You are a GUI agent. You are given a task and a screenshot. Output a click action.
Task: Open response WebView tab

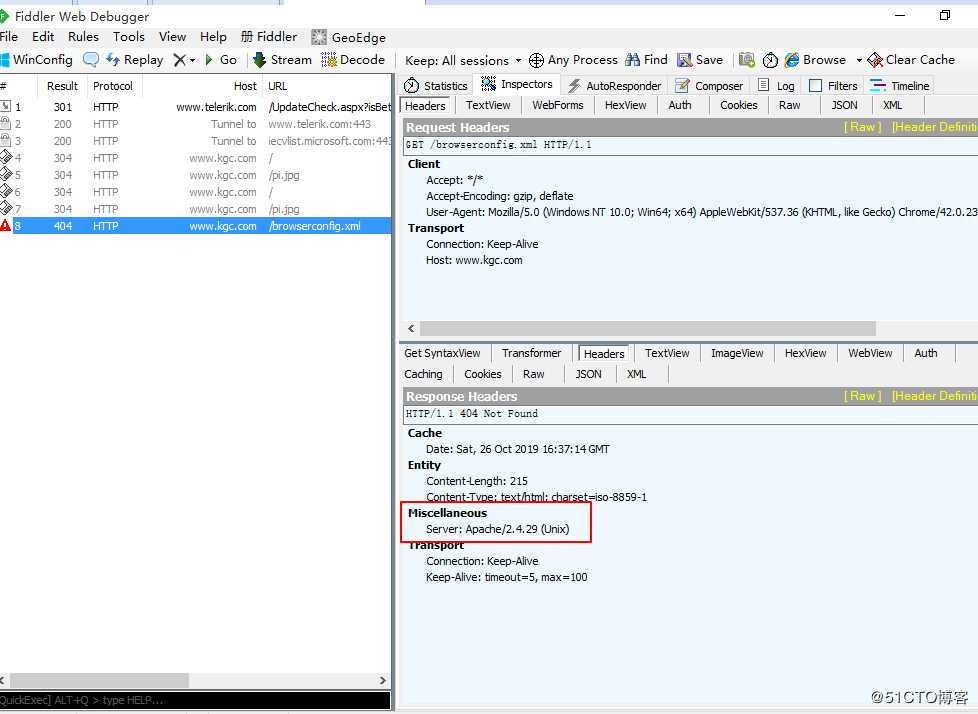pyautogui.click(x=870, y=353)
